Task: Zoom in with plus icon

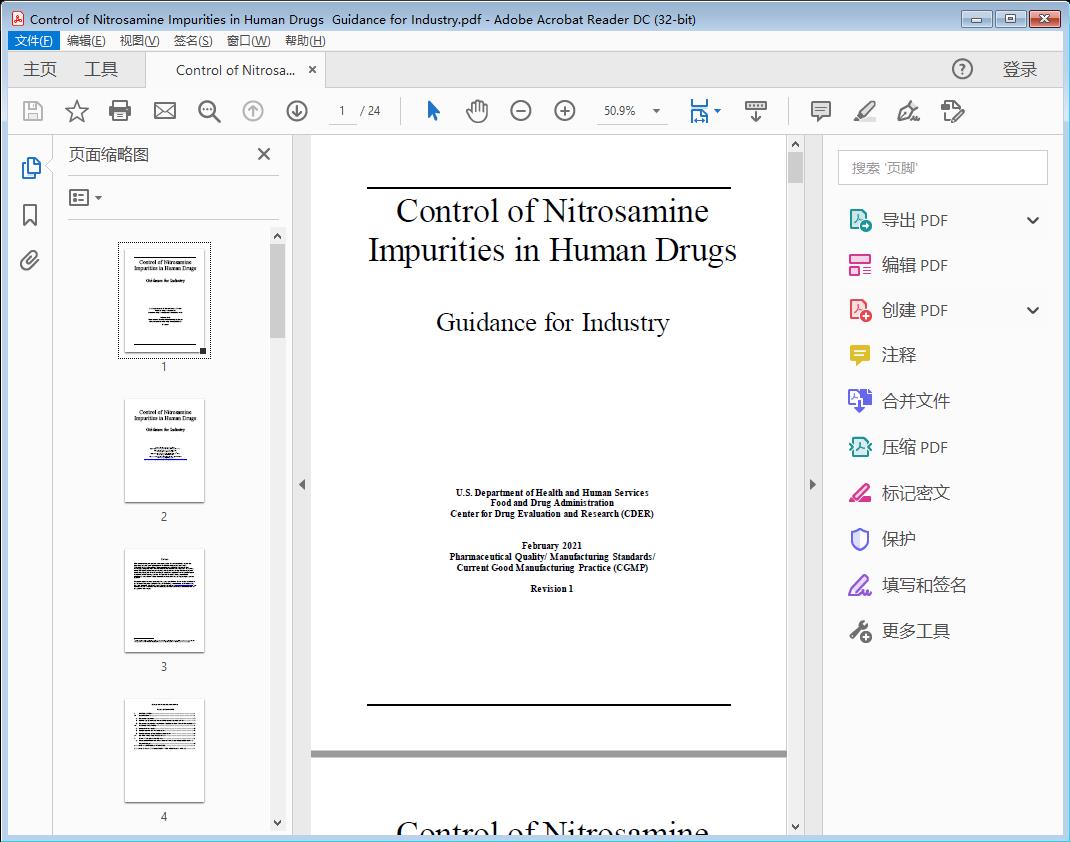Action: click(564, 111)
